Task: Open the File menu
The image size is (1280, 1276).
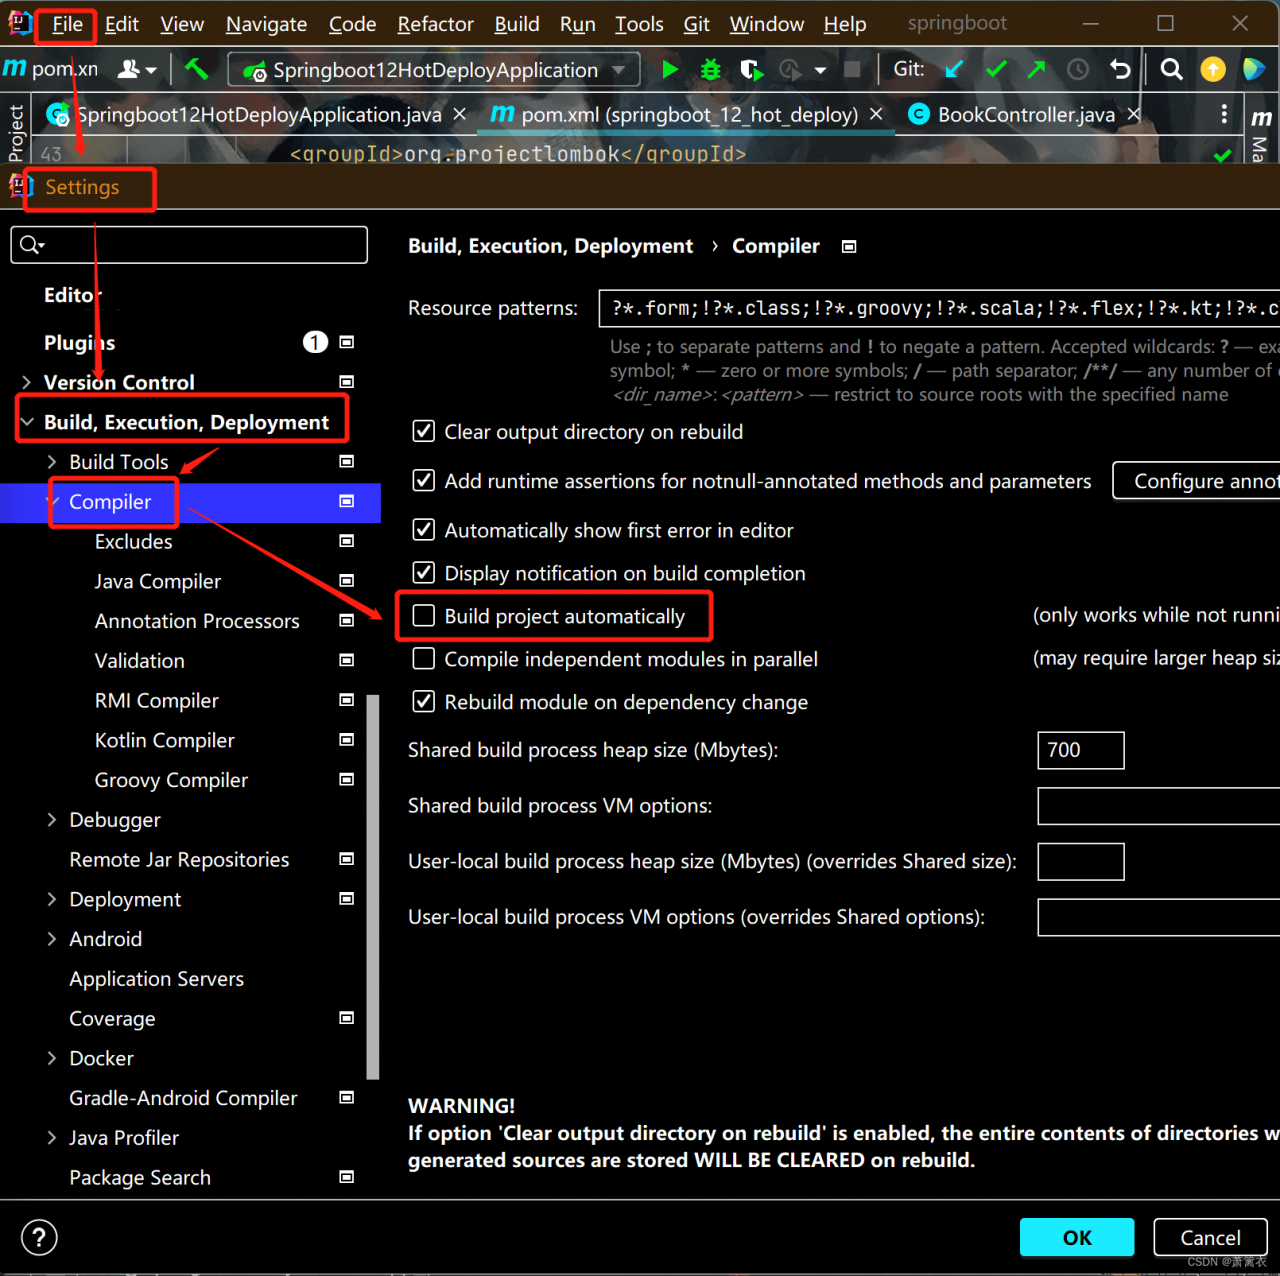Action: (67, 24)
